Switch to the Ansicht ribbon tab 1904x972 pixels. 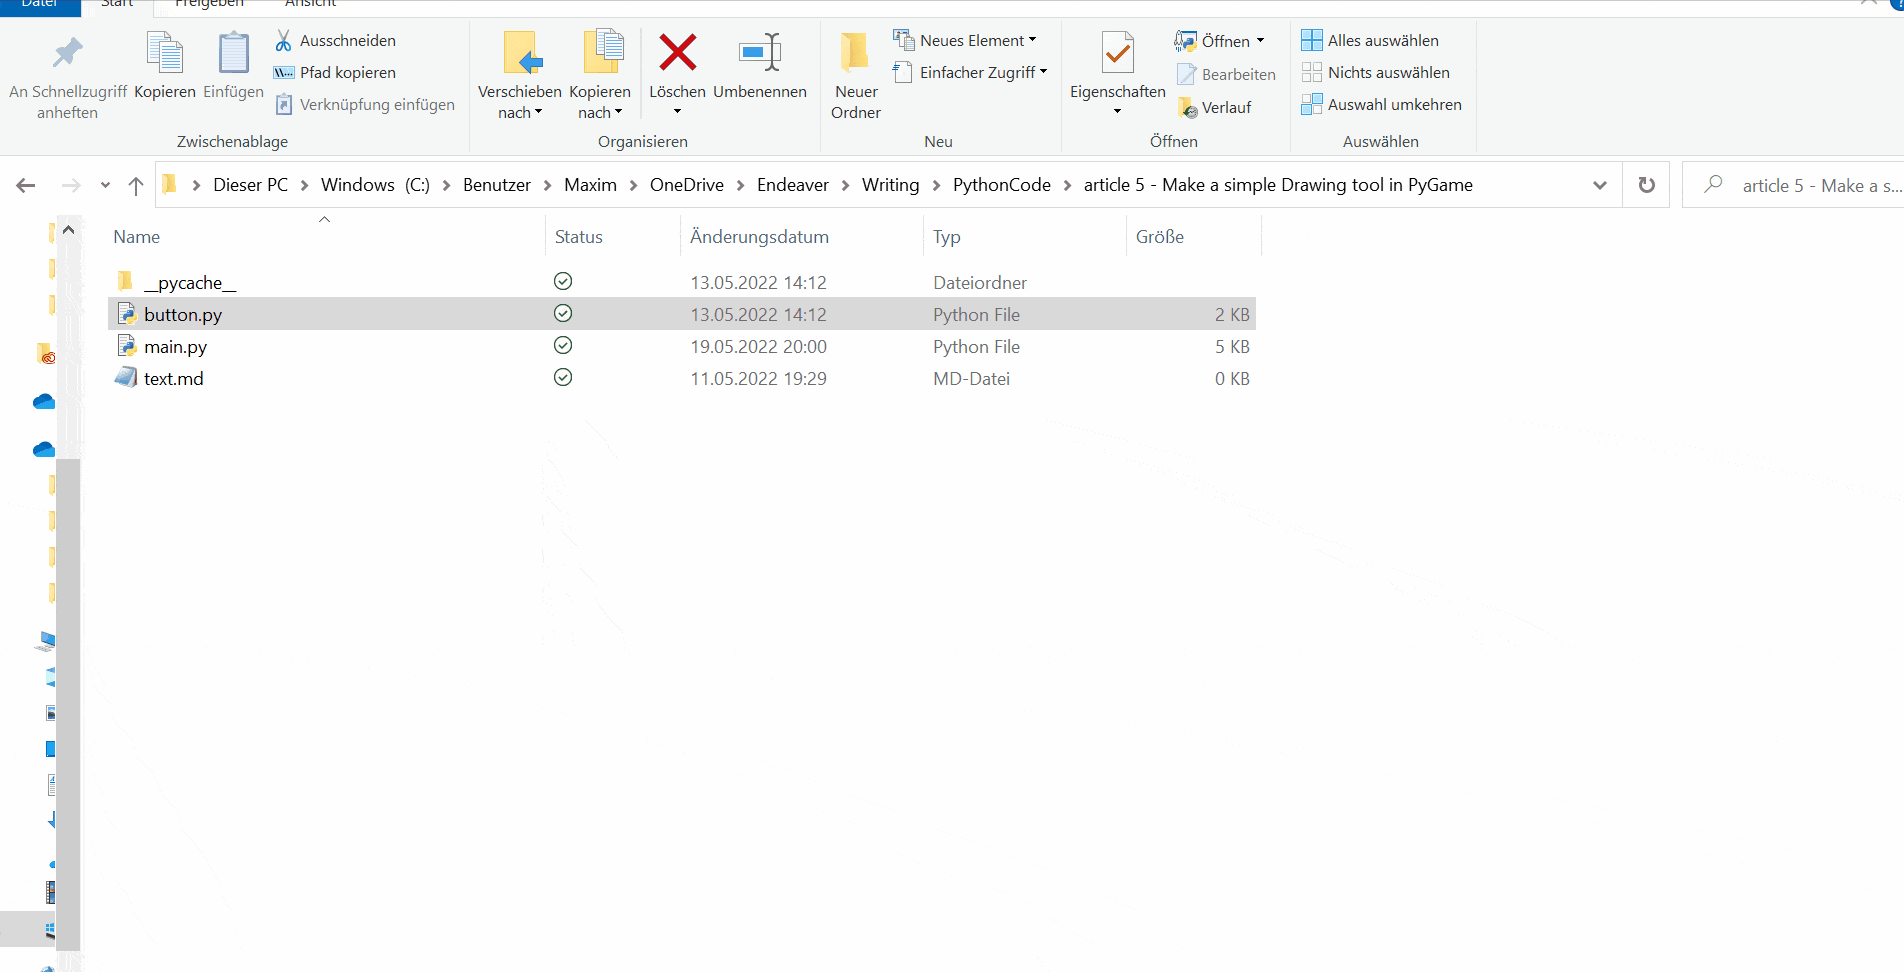(309, 5)
